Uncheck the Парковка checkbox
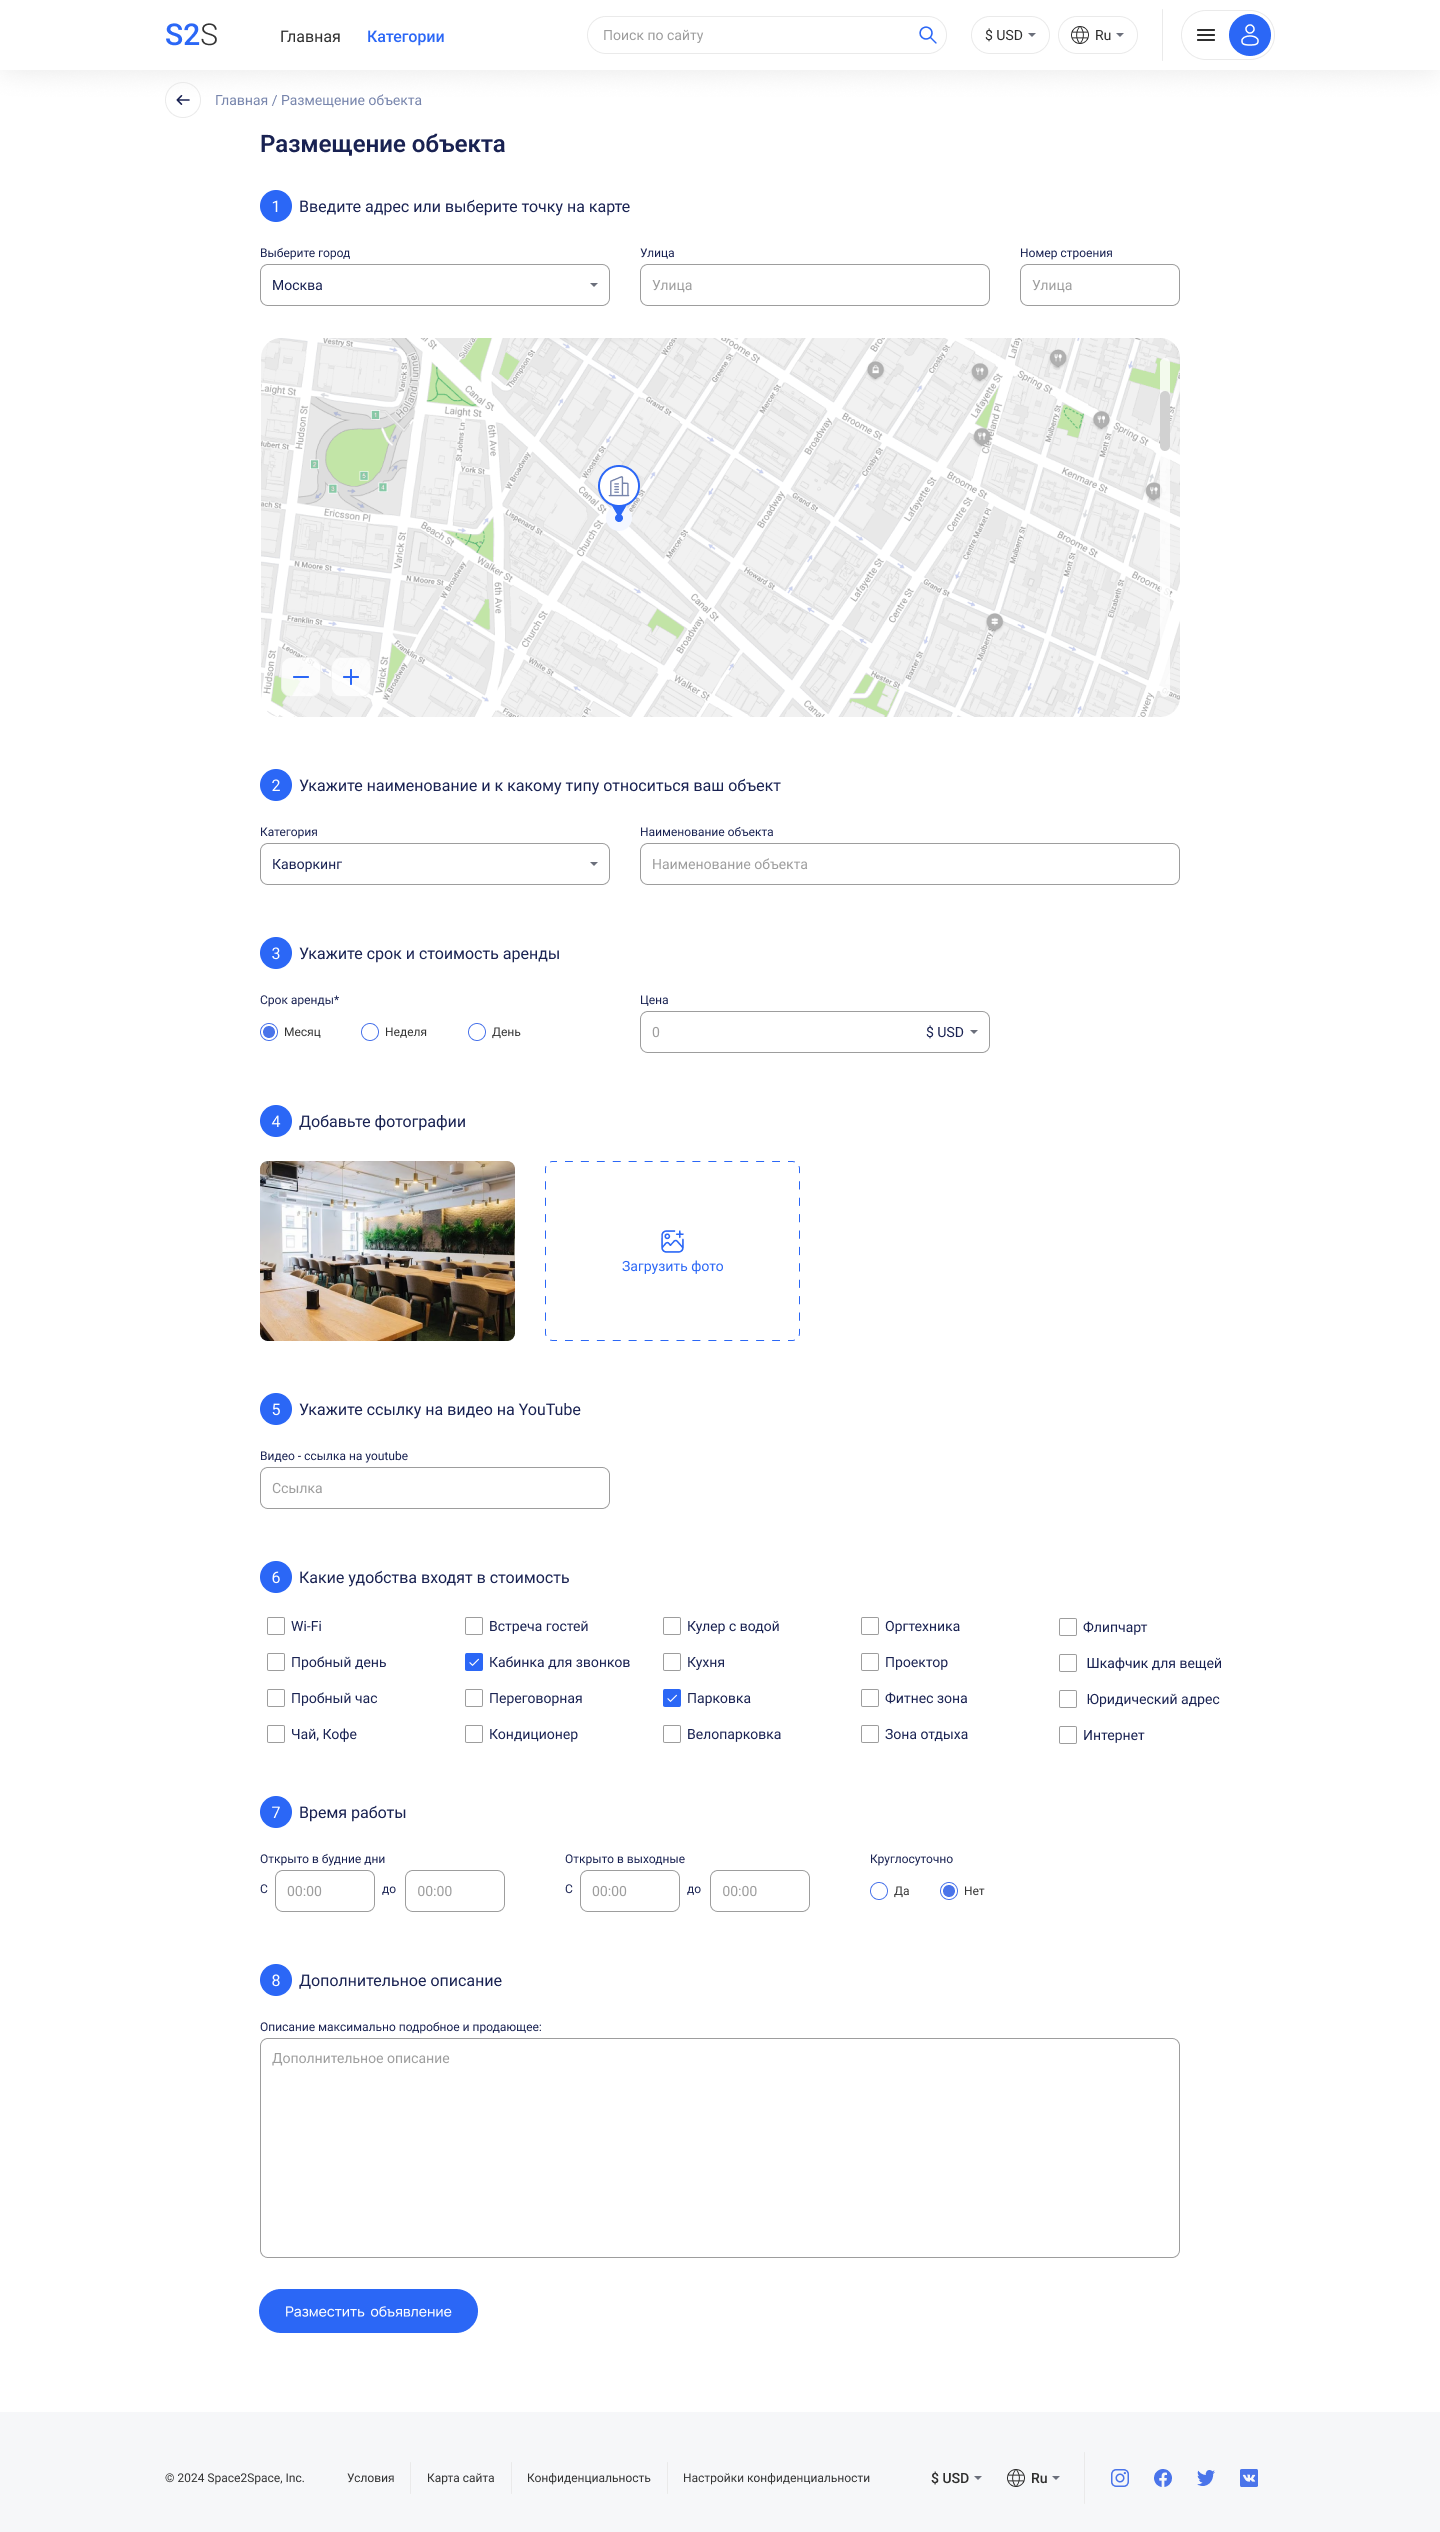This screenshot has height=2532, width=1440. pyautogui.click(x=672, y=1698)
